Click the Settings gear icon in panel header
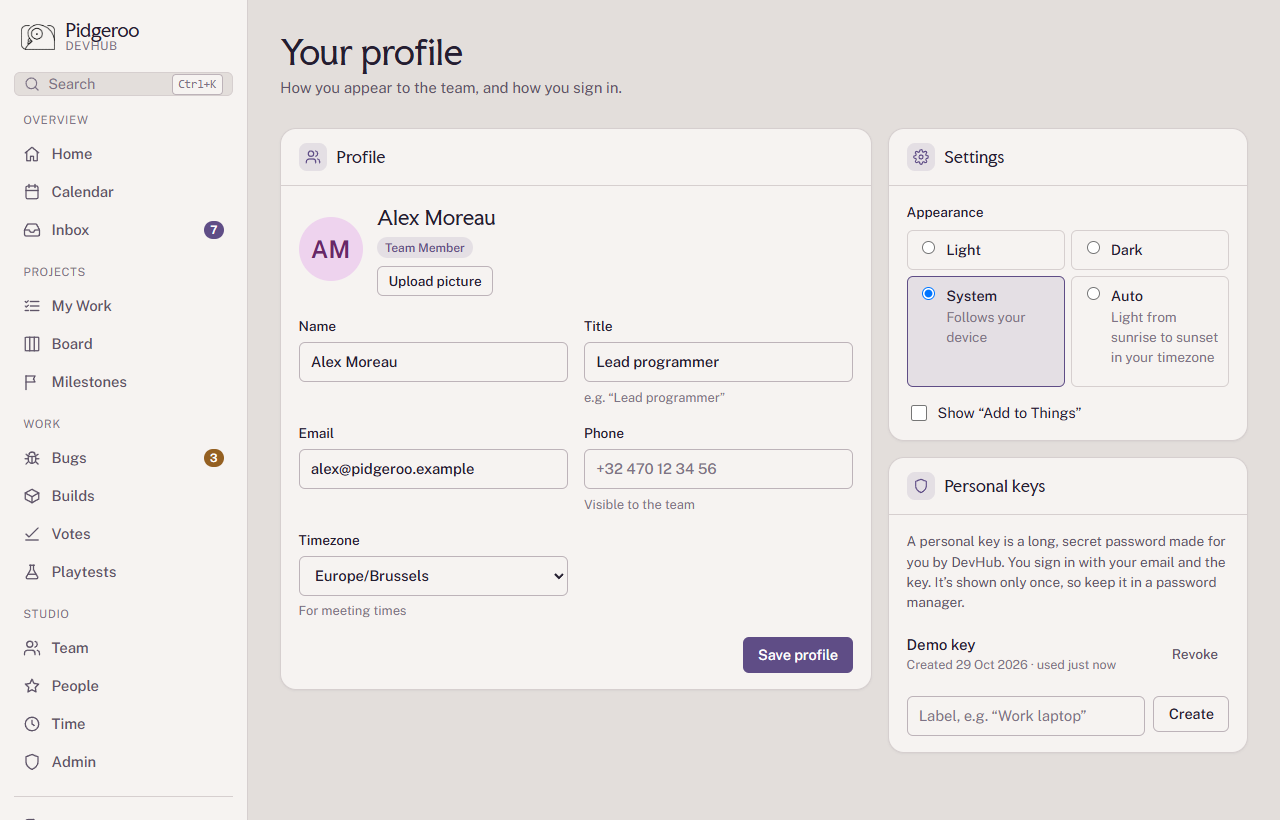1280x820 pixels. coord(921,157)
